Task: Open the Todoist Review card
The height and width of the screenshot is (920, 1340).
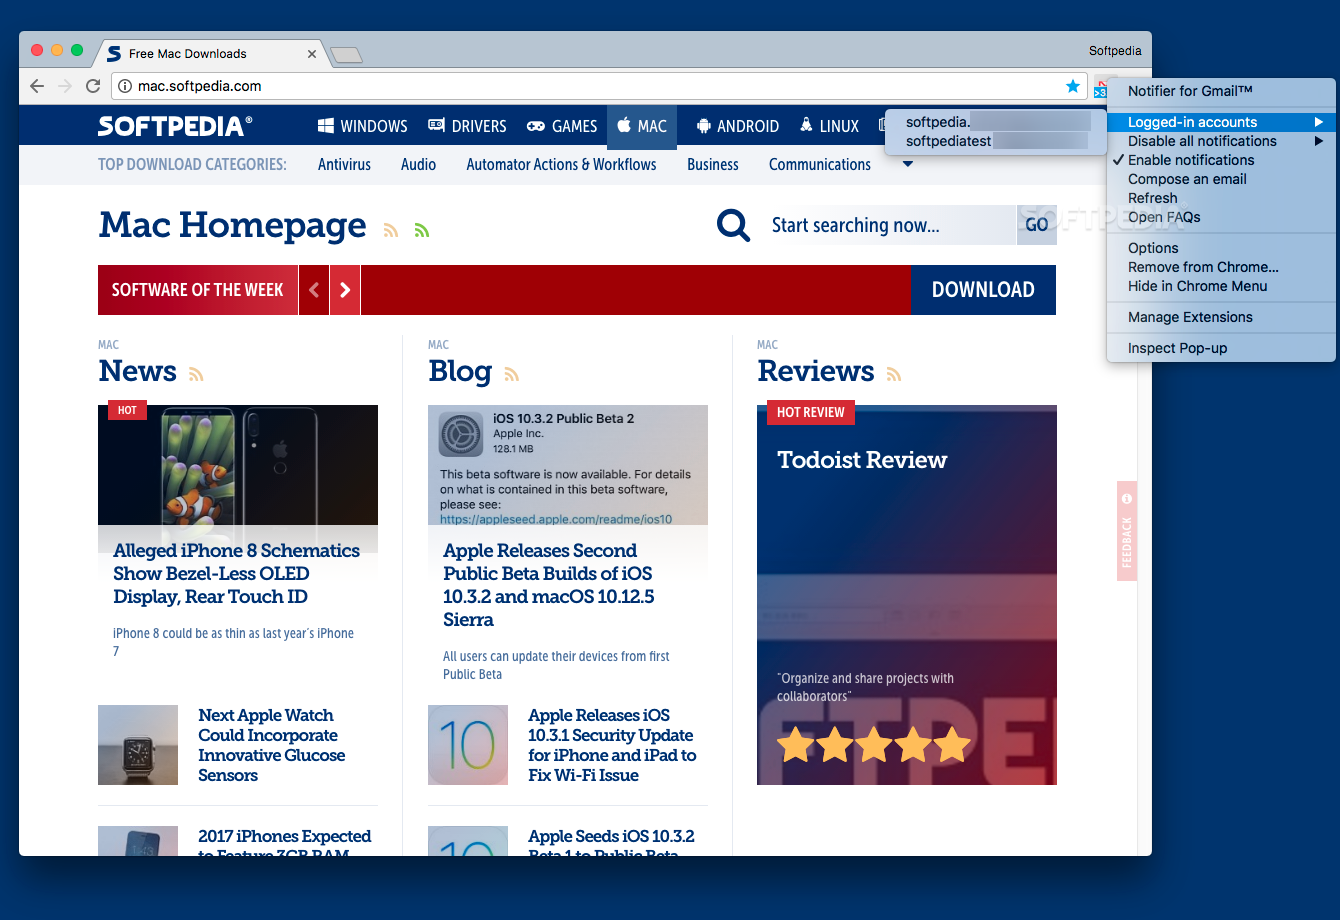Action: [x=907, y=595]
